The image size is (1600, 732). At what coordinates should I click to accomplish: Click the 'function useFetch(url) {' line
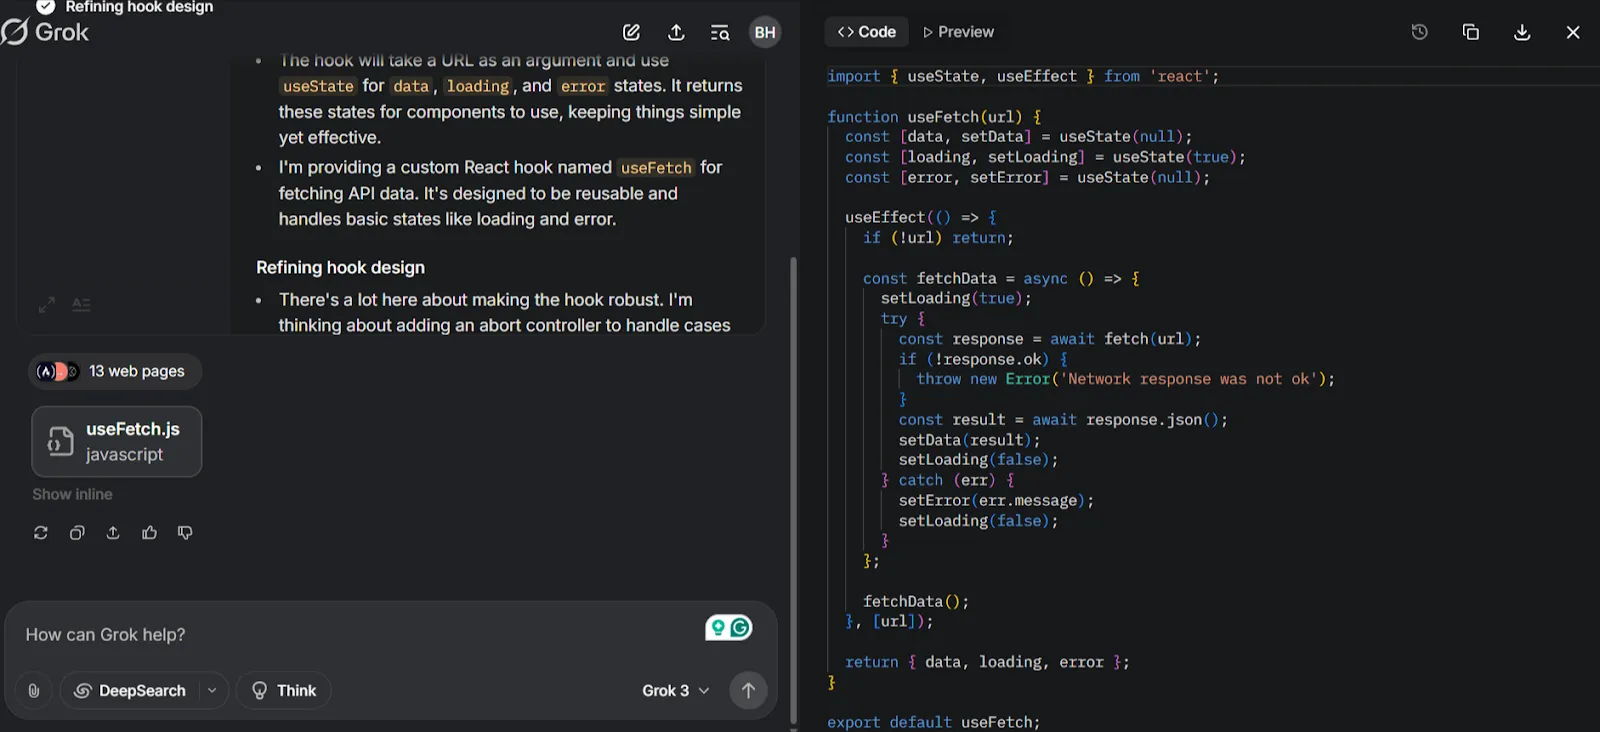[x=934, y=116]
